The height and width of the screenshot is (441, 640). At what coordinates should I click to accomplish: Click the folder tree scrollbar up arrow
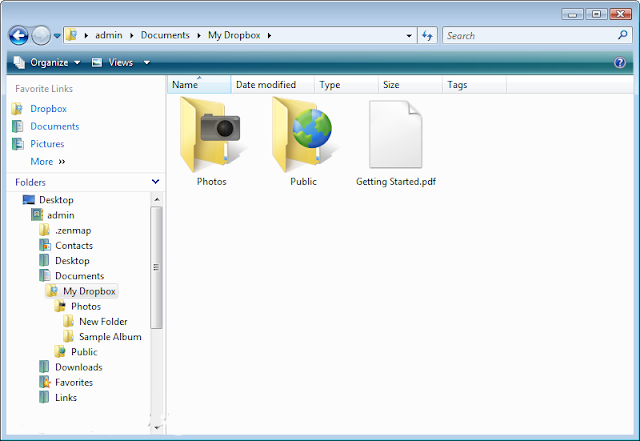[x=157, y=200]
